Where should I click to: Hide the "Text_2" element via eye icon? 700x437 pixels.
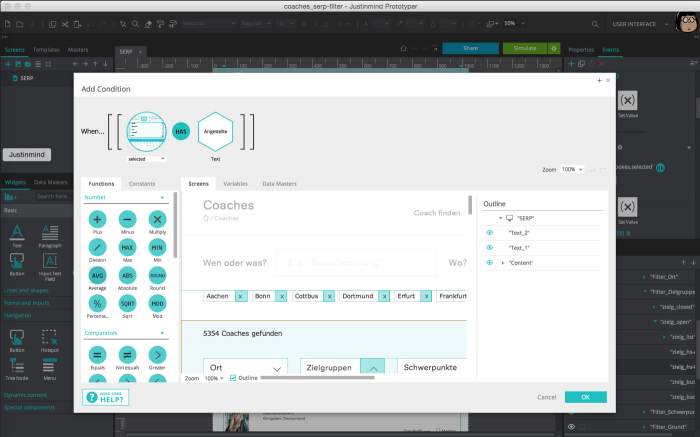490,232
